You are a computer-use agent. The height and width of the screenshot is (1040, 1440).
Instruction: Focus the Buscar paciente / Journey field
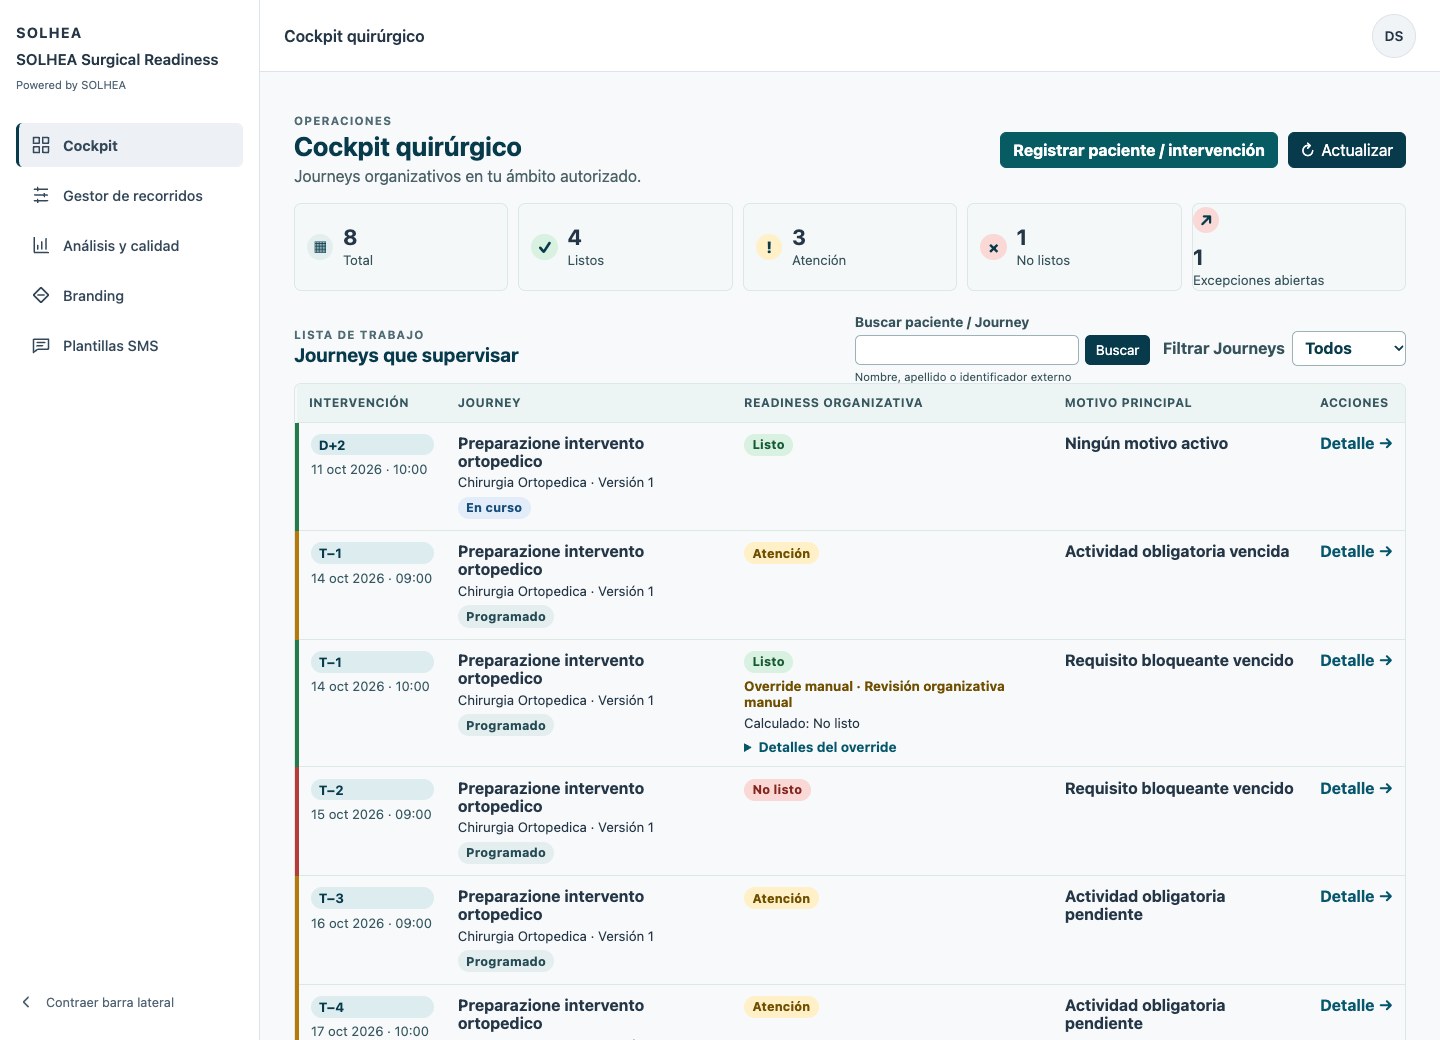click(x=967, y=350)
